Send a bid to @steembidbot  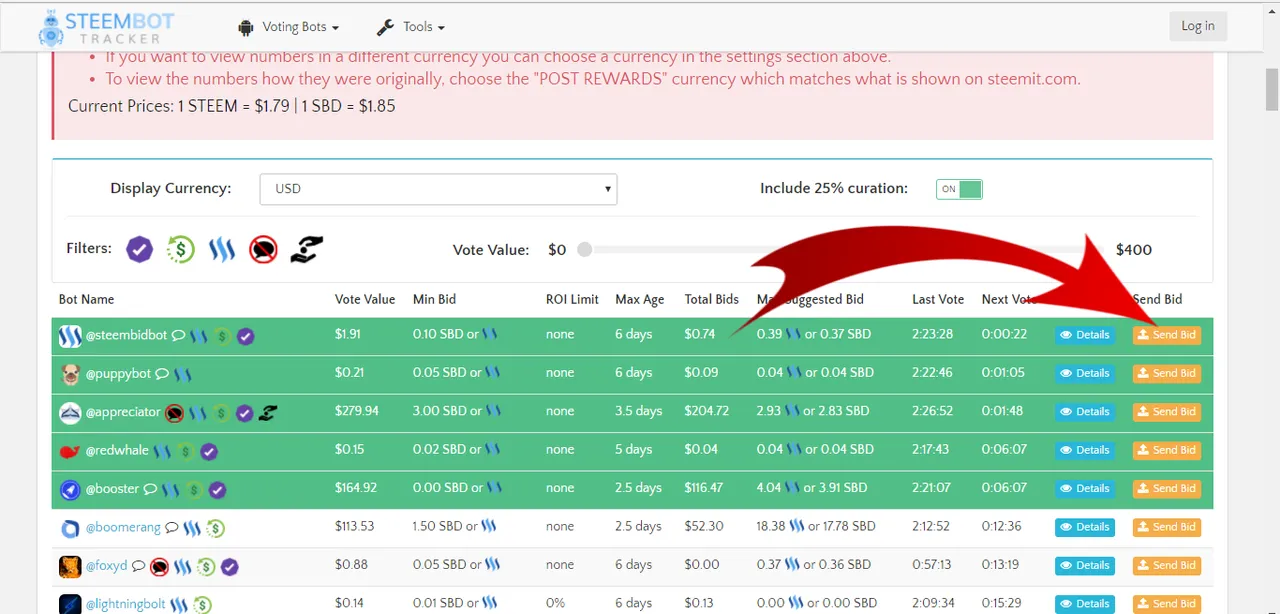[x=1167, y=335]
